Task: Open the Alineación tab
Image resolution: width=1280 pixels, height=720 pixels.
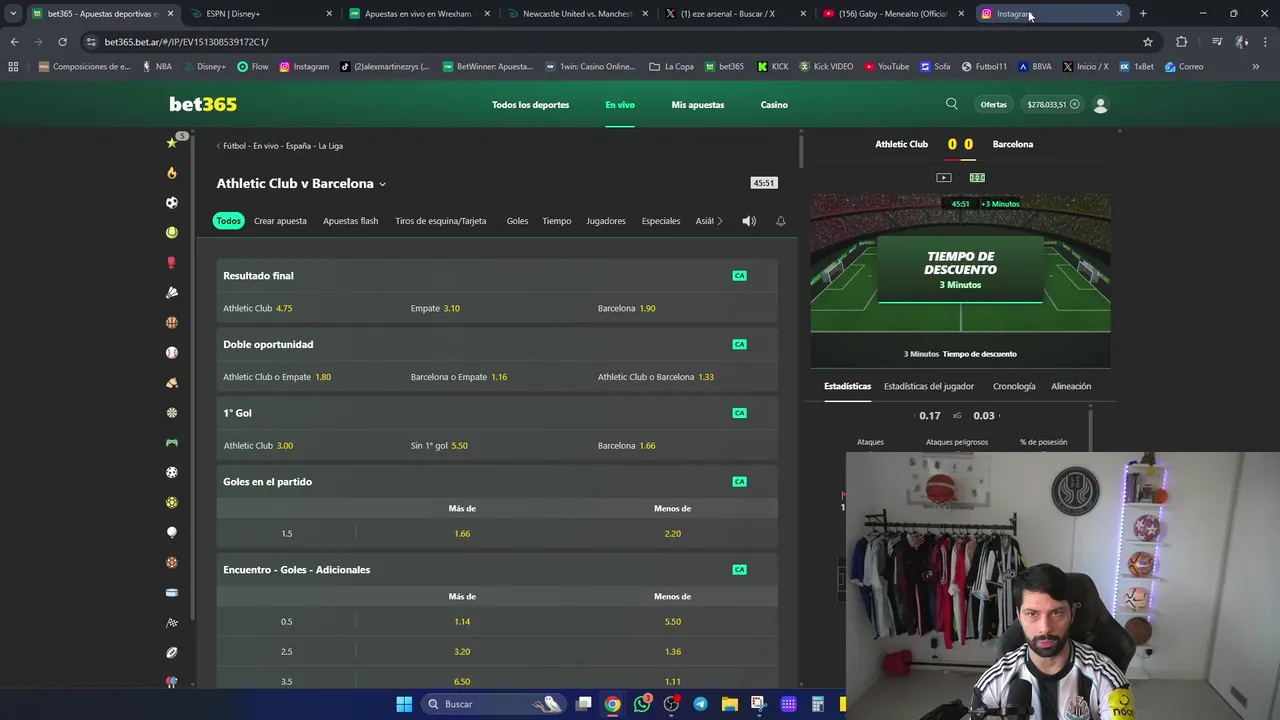Action: pyautogui.click(x=1071, y=386)
